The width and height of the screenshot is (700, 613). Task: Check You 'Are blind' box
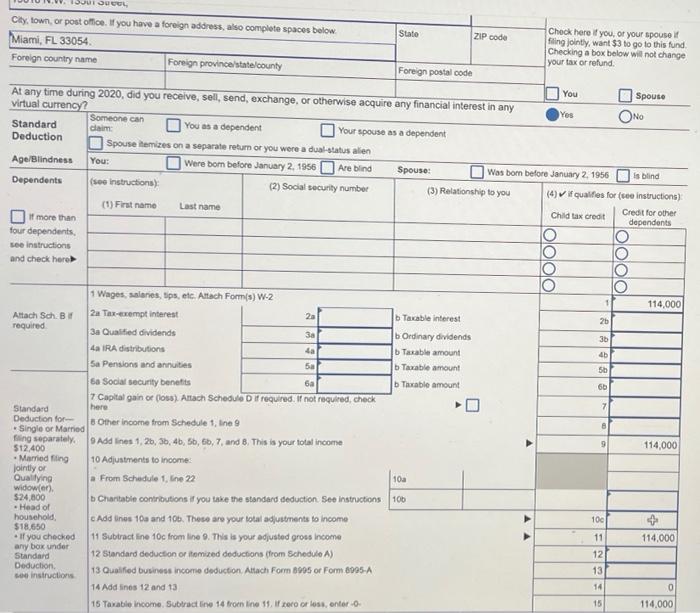click(x=328, y=168)
